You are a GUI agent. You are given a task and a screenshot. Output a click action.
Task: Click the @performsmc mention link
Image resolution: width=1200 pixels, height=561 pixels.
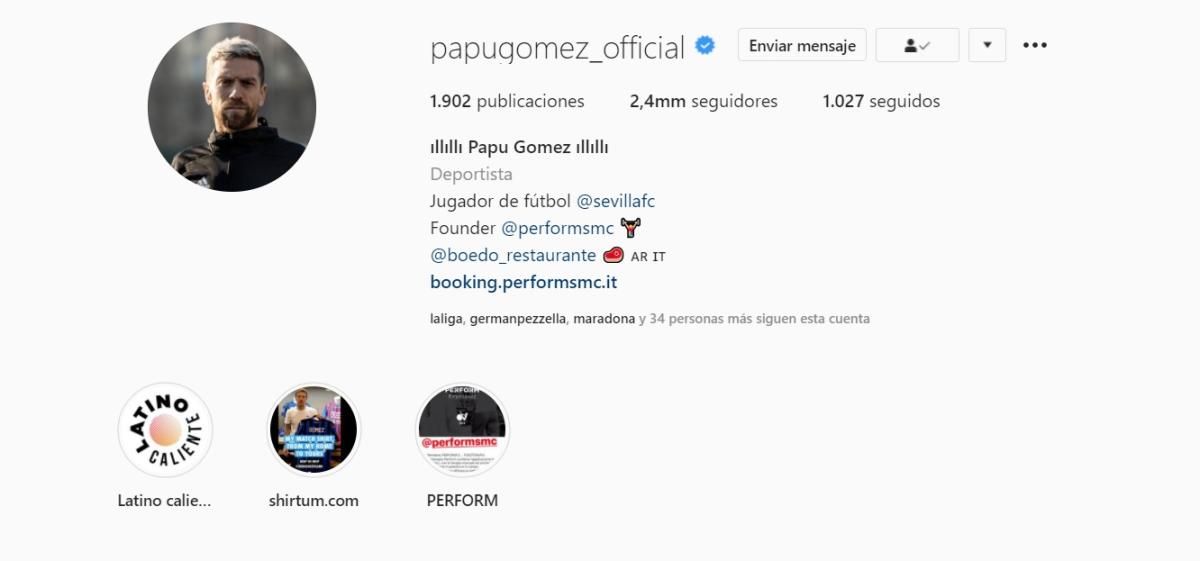click(x=557, y=228)
